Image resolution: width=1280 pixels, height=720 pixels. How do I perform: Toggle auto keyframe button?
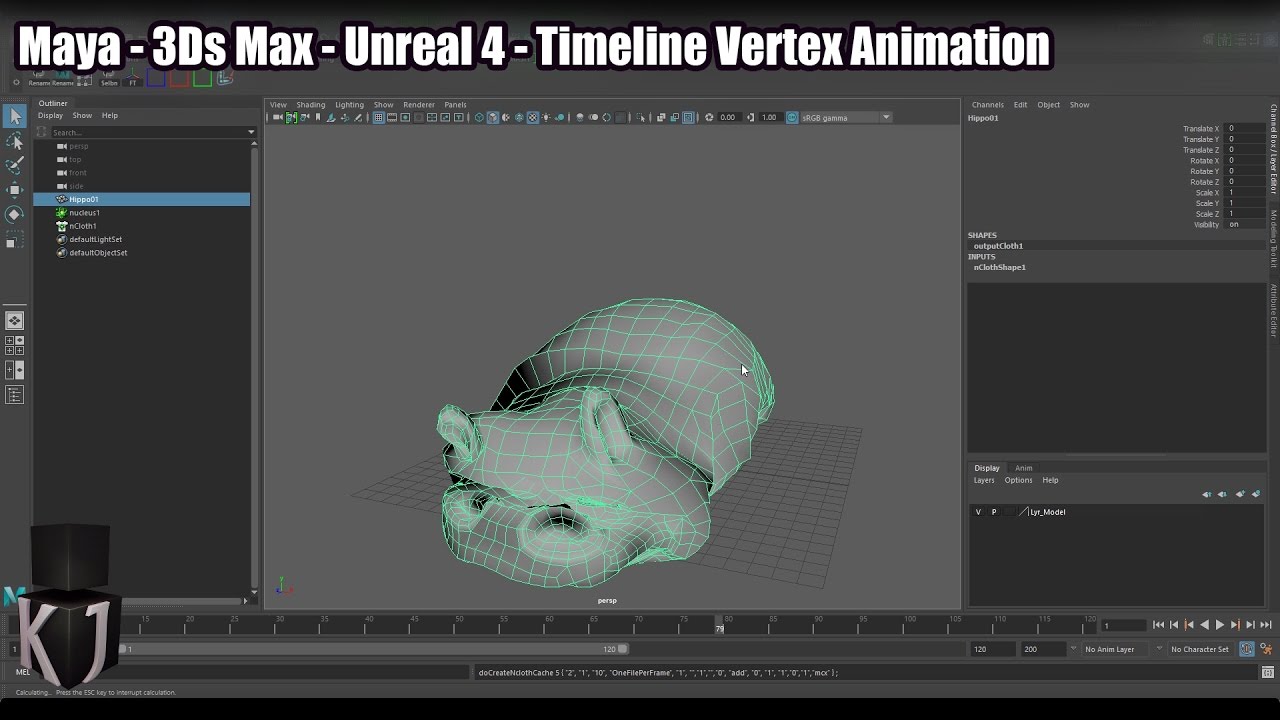1247,649
